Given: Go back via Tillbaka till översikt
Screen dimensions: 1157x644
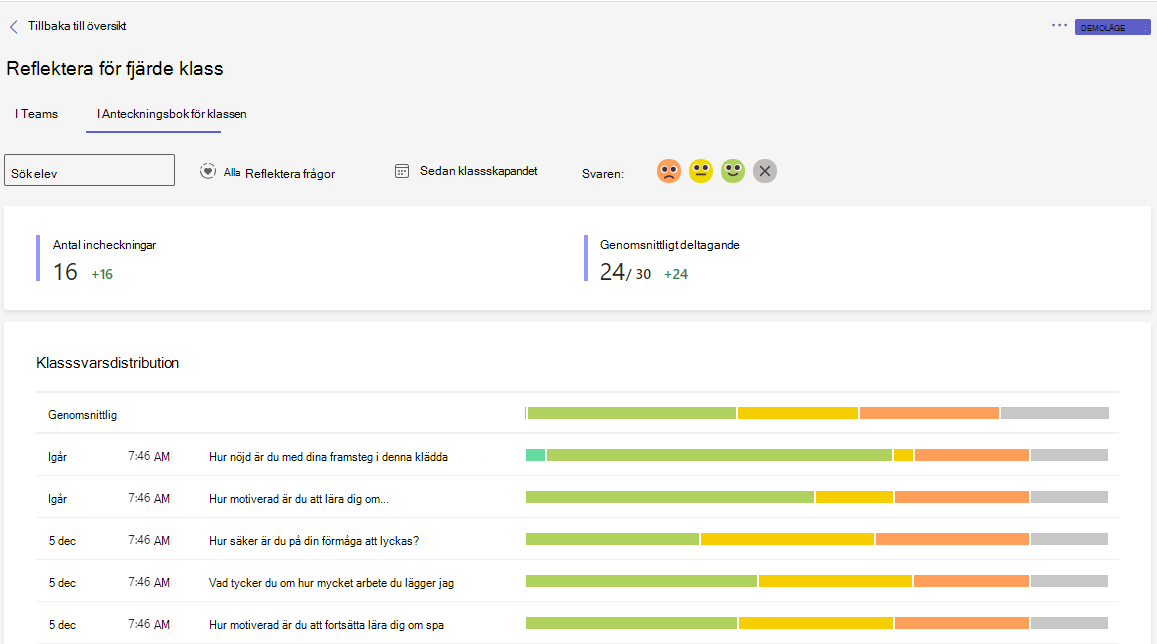Looking at the screenshot, I should (77, 26).
